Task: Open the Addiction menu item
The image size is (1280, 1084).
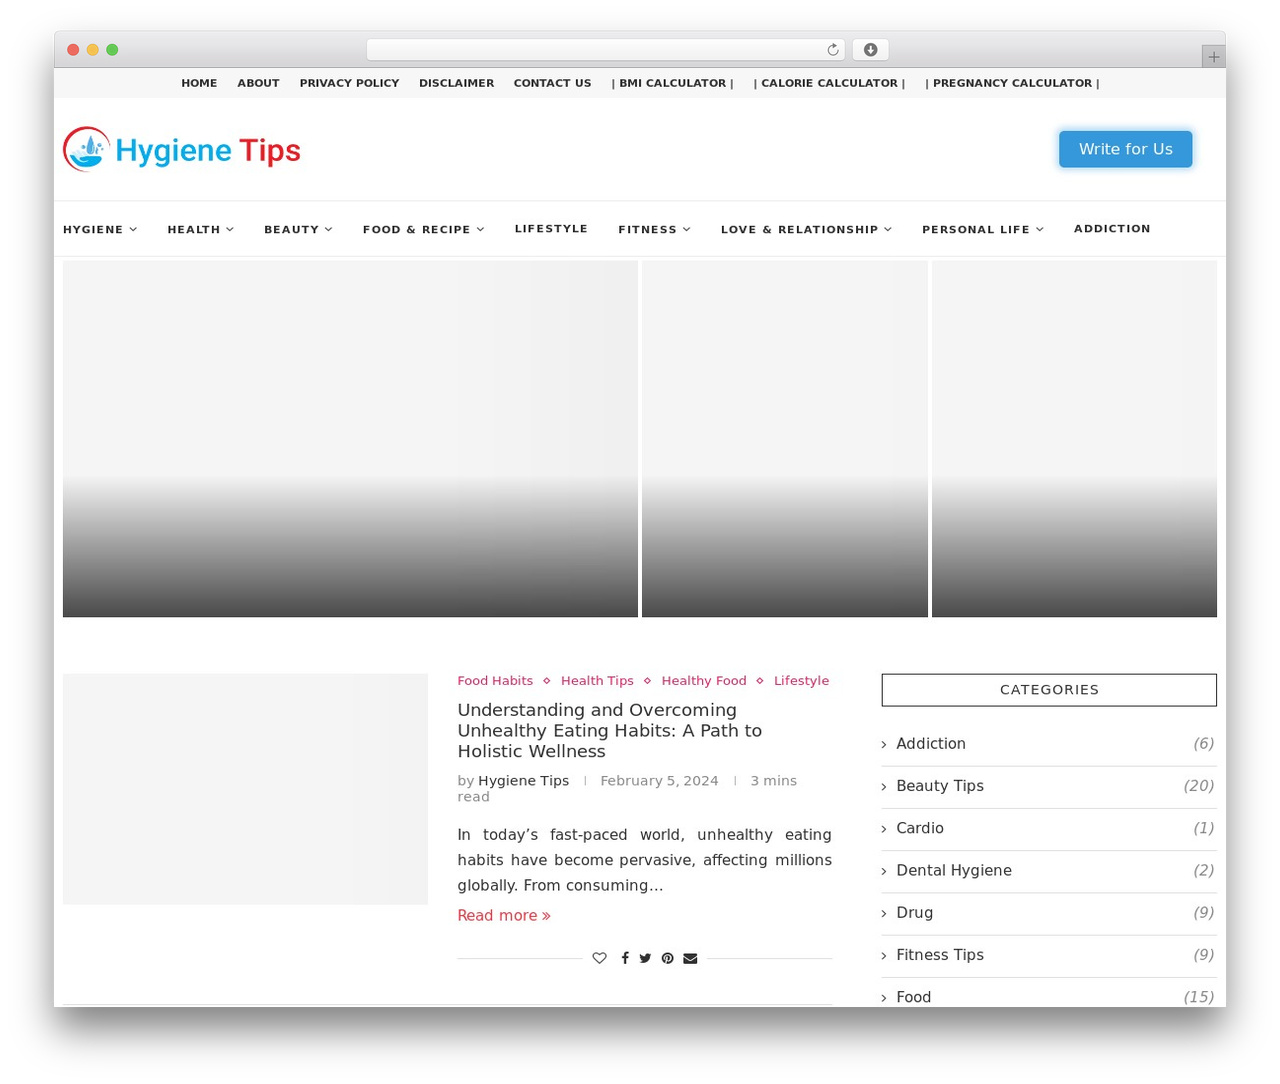Action: (1112, 229)
